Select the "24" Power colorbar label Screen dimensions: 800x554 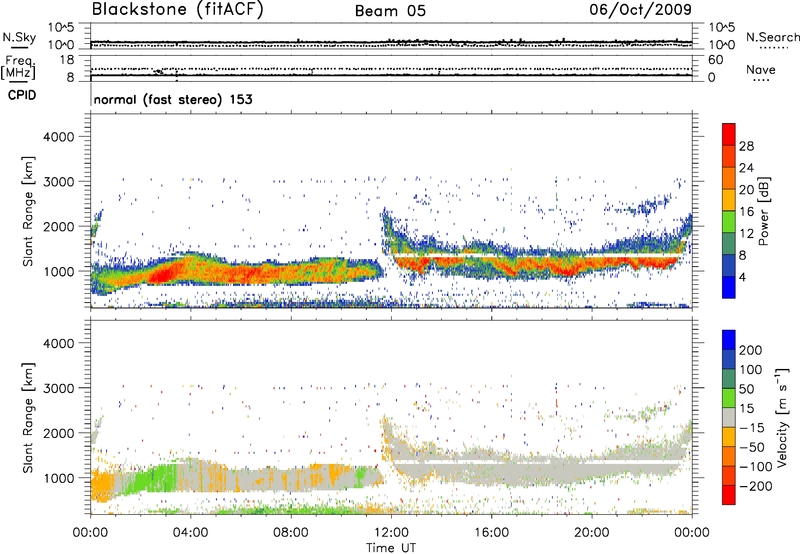coord(746,168)
